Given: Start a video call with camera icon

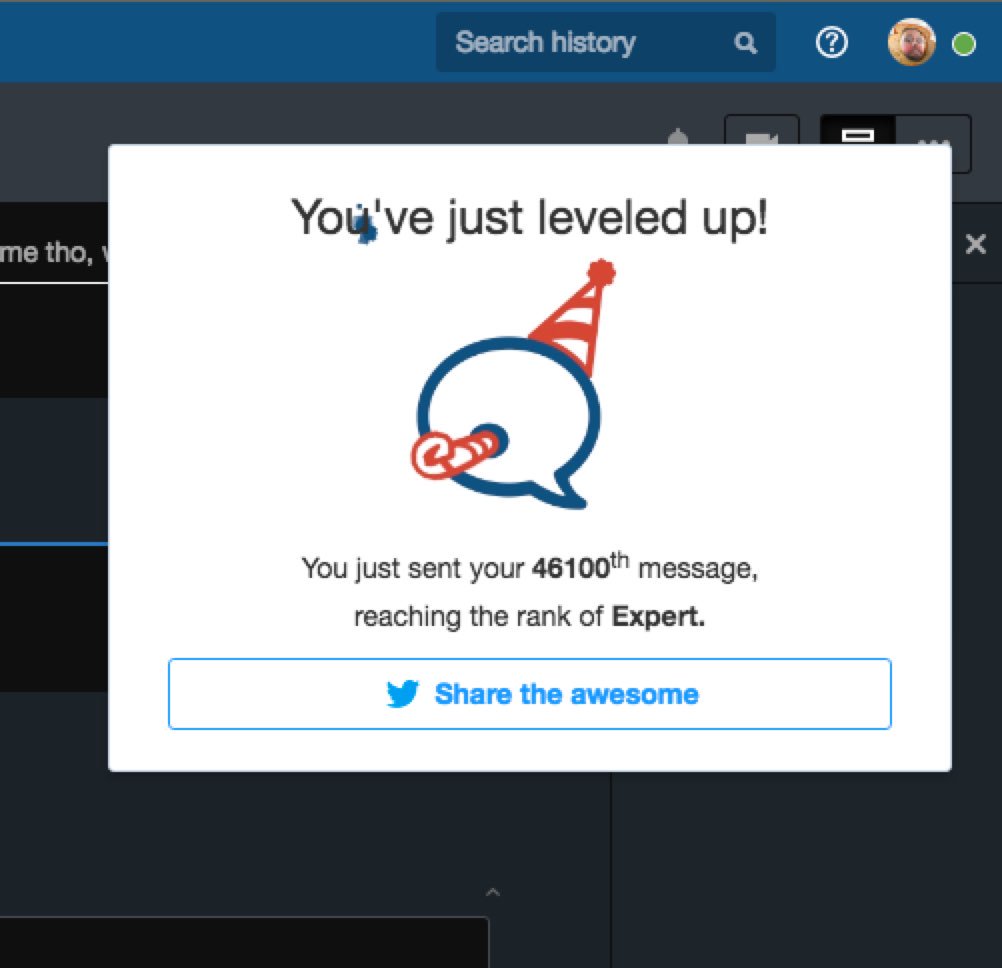Looking at the screenshot, I should 761,130.
